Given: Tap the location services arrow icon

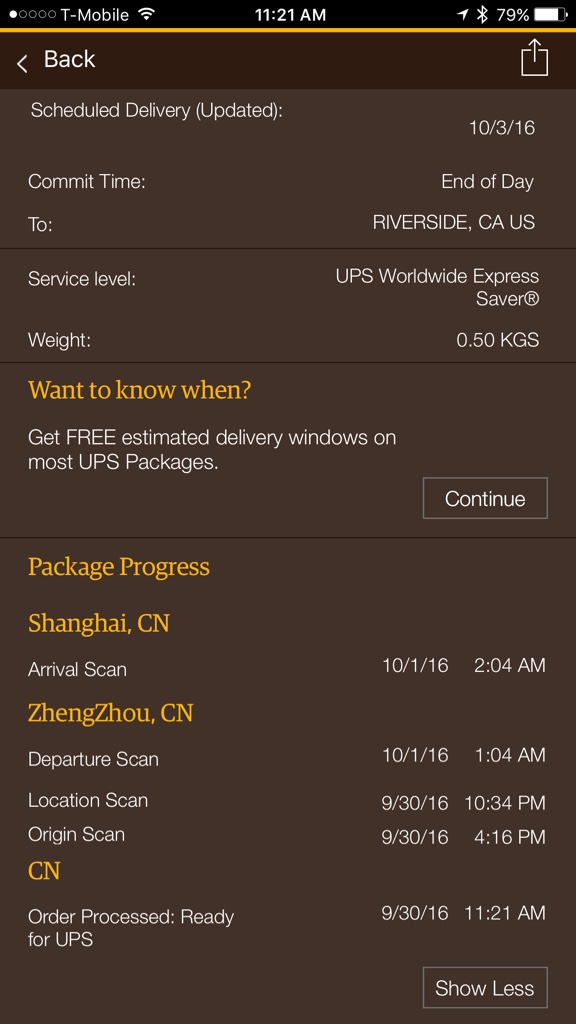Looking at the screenshot, I should tap(462, 14).
